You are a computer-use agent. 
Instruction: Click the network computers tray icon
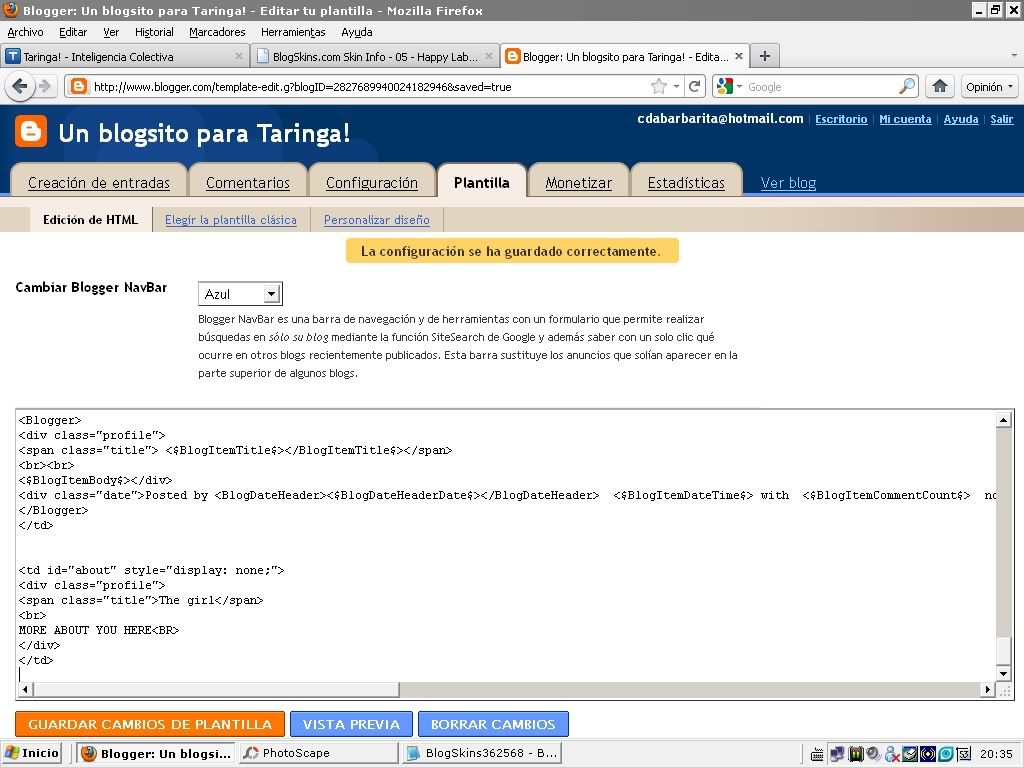[x=837, y=754]
